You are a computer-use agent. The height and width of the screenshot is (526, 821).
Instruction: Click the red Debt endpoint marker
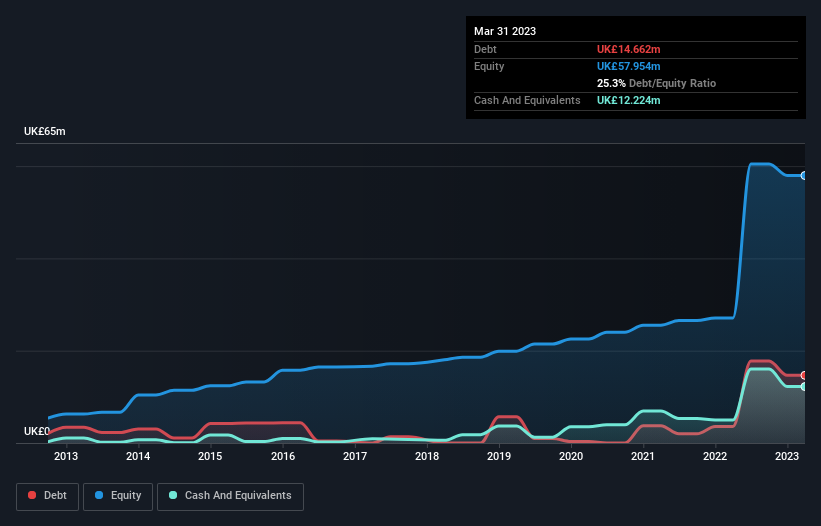pyautogui.click(x=803, y=375)
